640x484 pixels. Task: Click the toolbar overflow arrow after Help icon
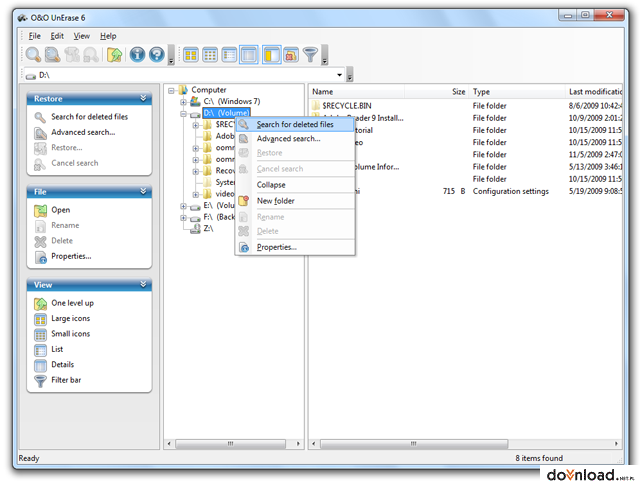pyautogui.click(x=171, y=55)
